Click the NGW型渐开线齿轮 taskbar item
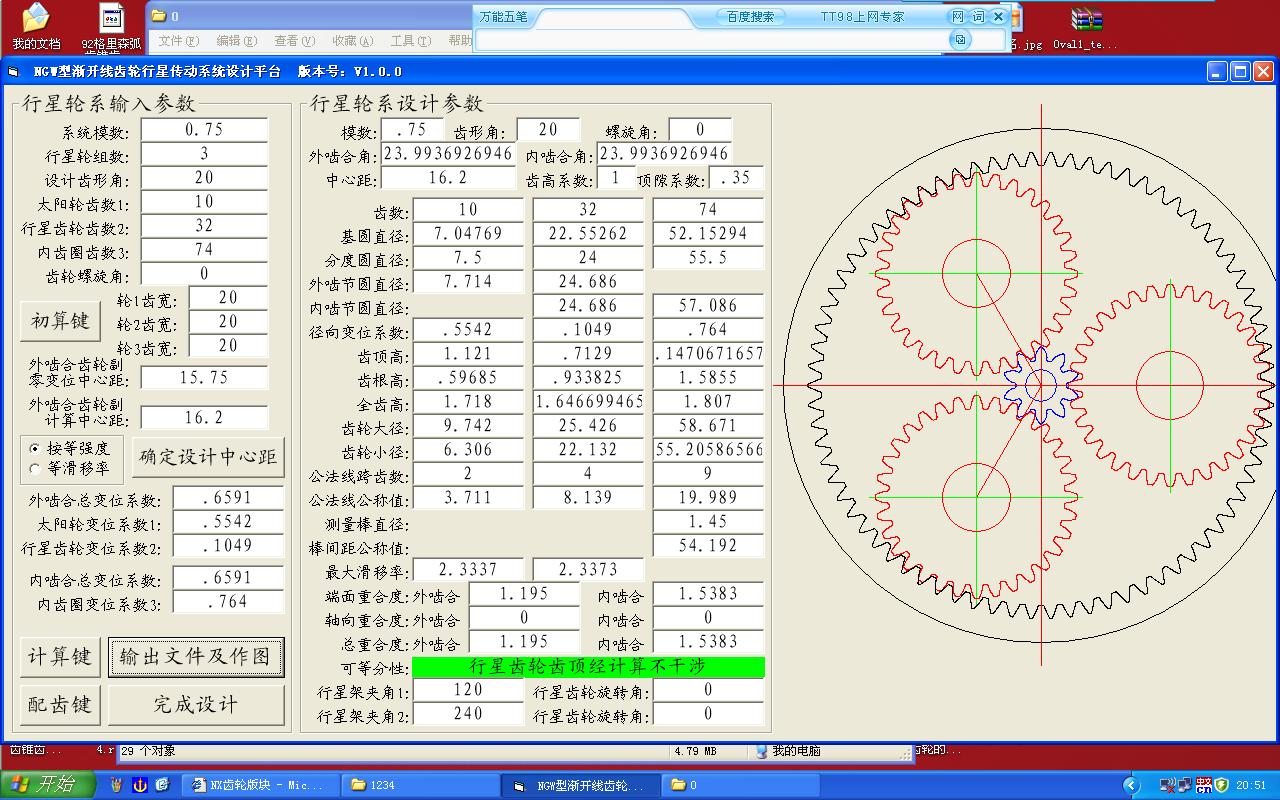The image size is (1280, 800). pos(581,785)
